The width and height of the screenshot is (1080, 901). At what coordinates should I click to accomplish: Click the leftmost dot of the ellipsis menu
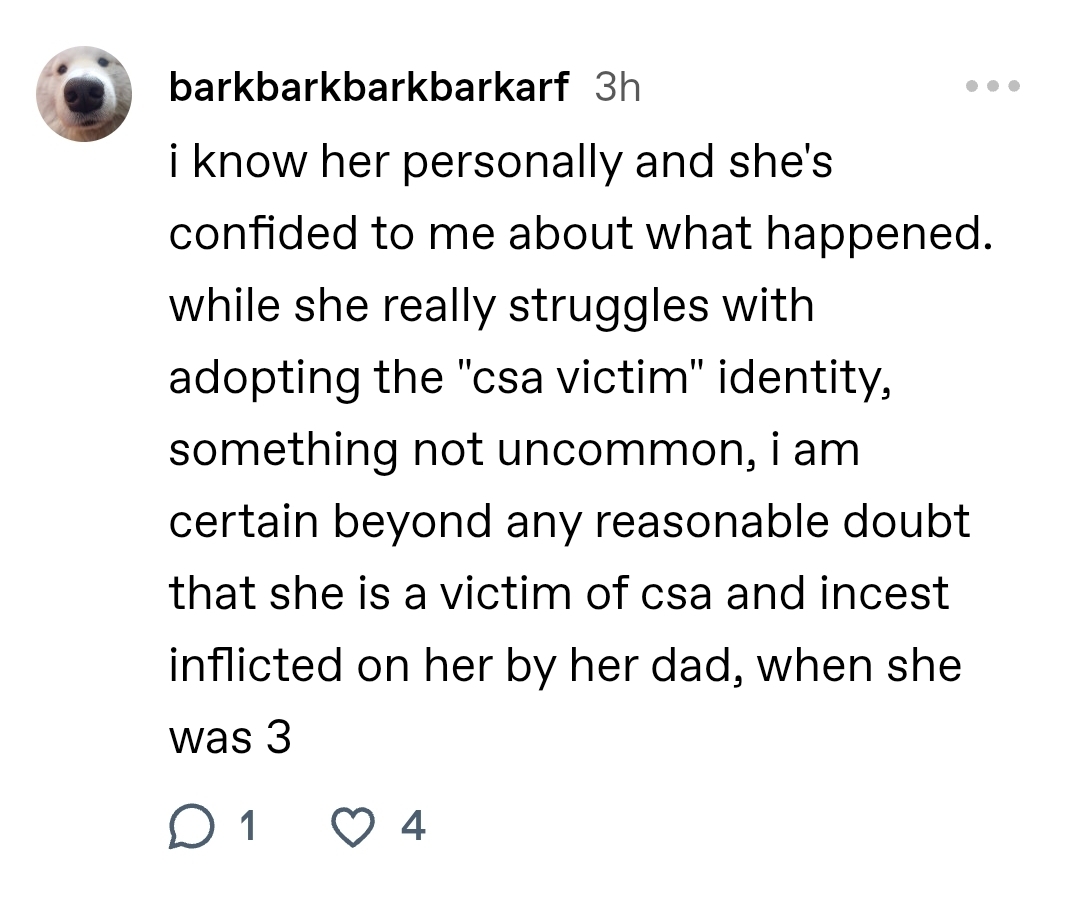[972, 87]
